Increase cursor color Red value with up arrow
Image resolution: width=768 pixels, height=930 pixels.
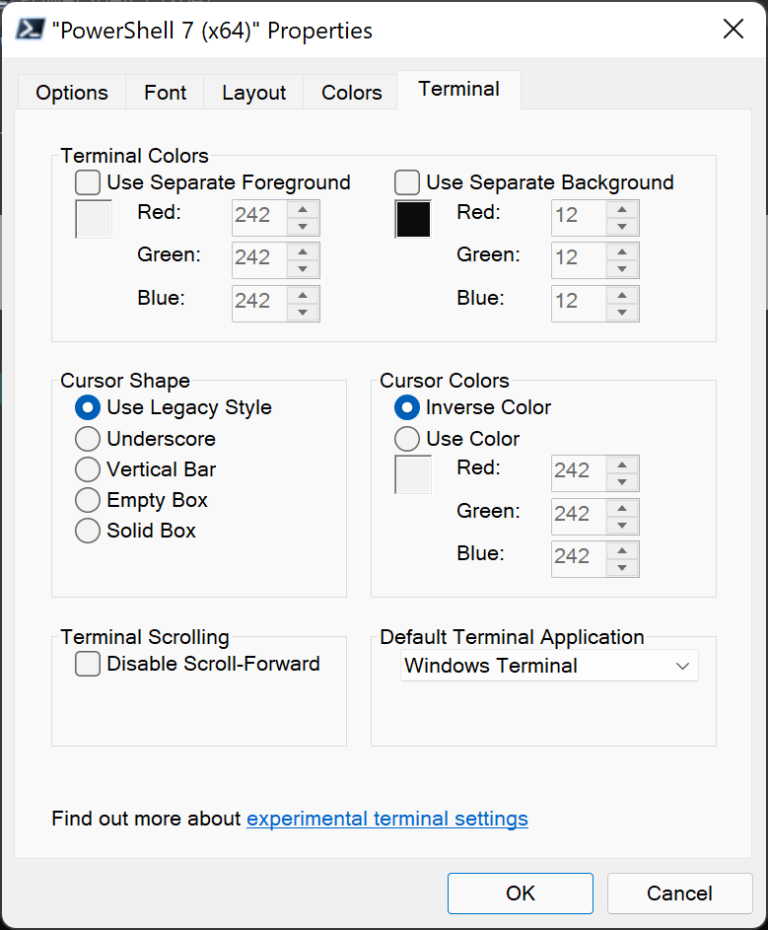click(x=622, y=463)
